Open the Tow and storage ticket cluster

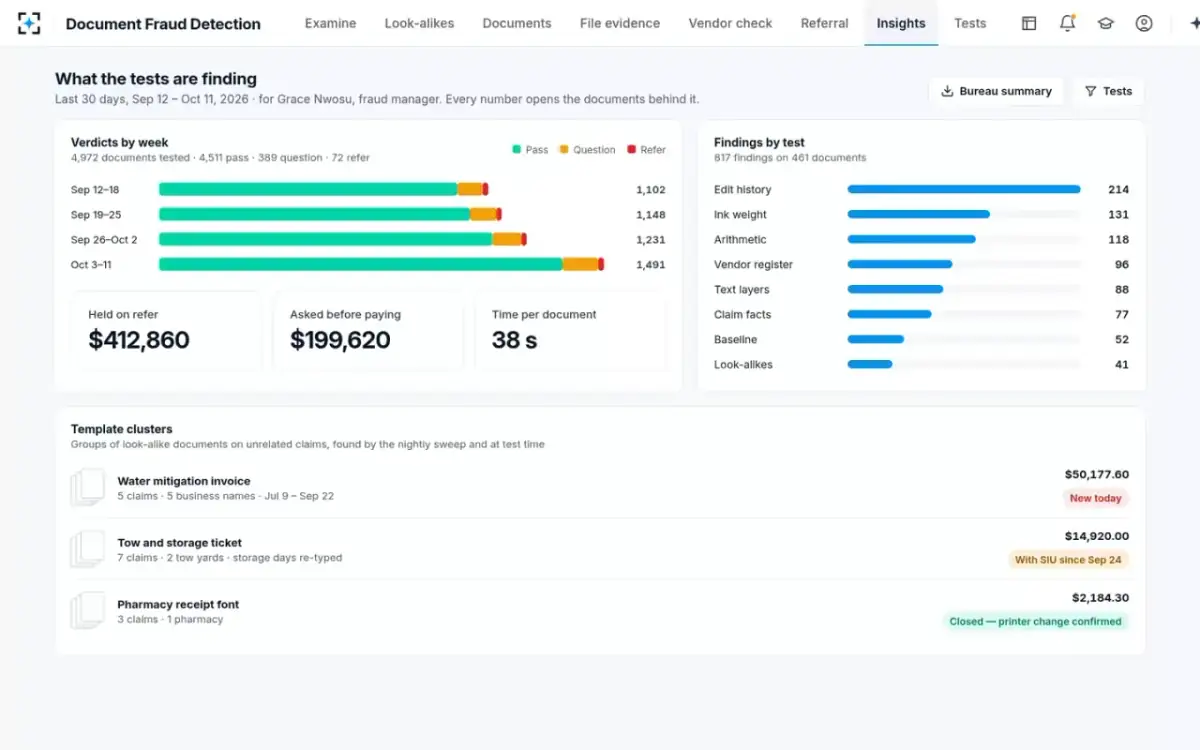click(x=600, y=550)
